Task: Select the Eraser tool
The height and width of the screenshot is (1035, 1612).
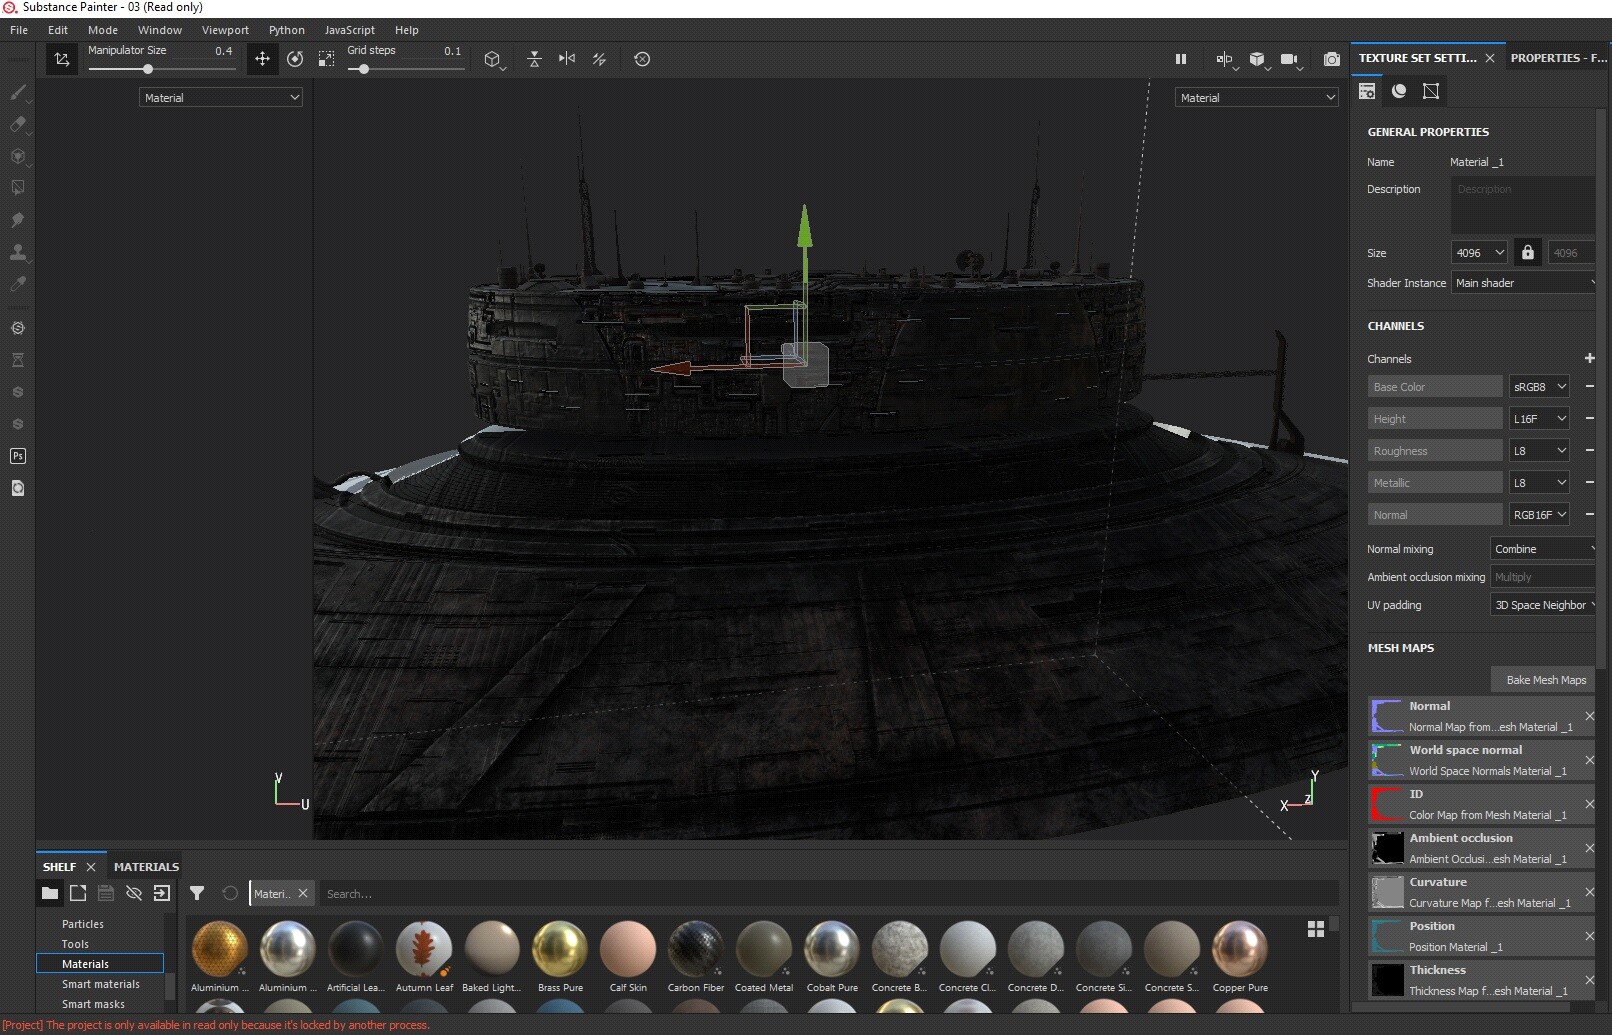Action: coord(17,125)
